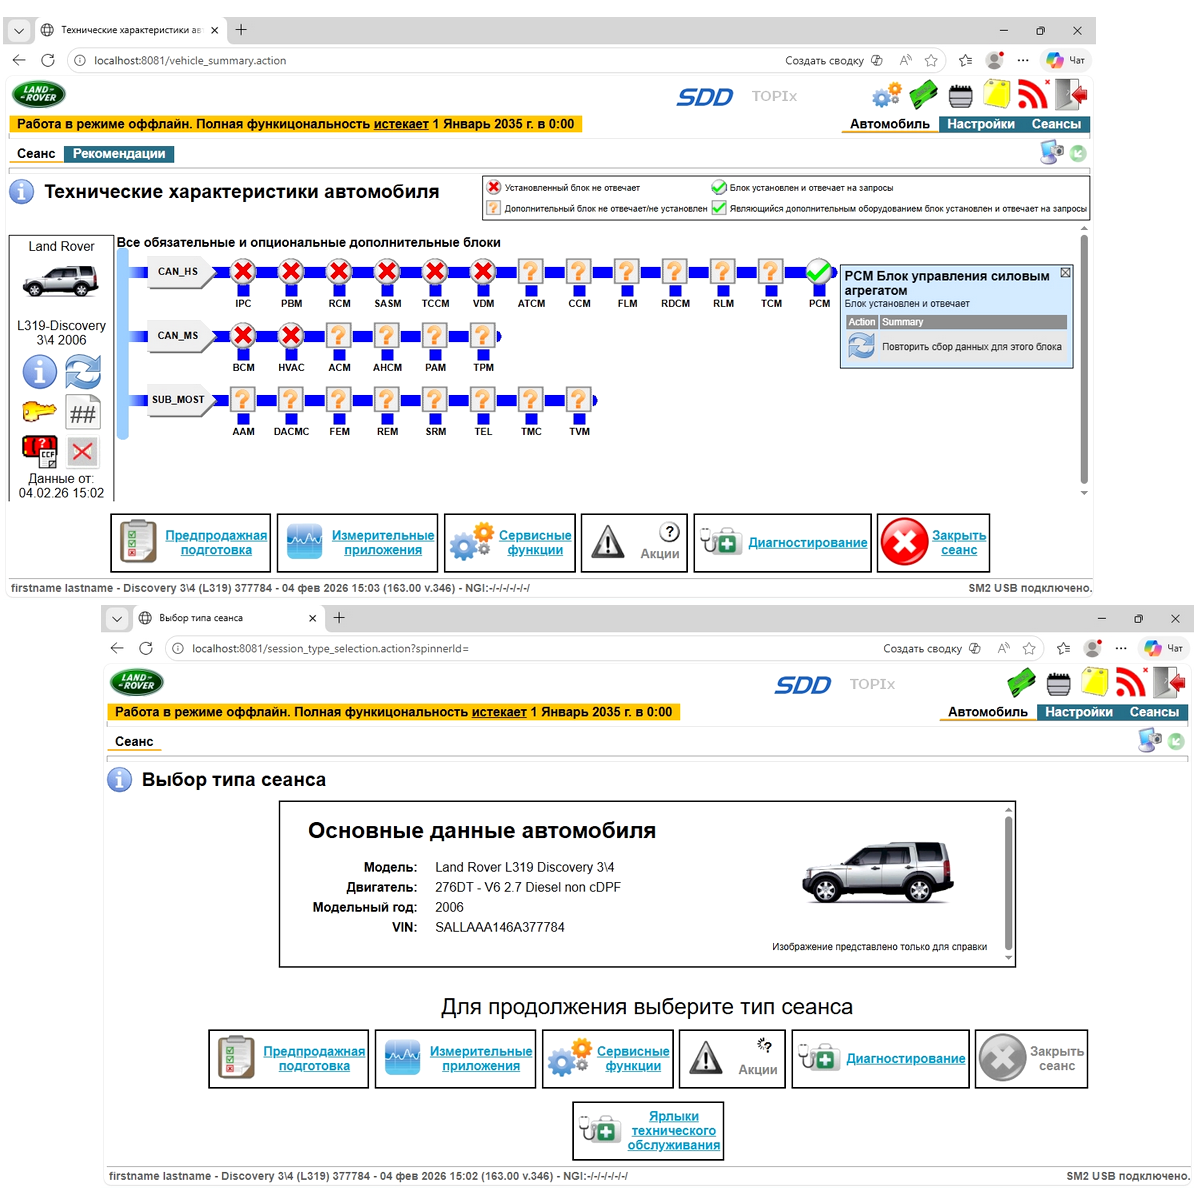The width and height of the screenshot is (1200, 1200).
Task: Click Диагностирование in bottom window
Action: 880,1059
